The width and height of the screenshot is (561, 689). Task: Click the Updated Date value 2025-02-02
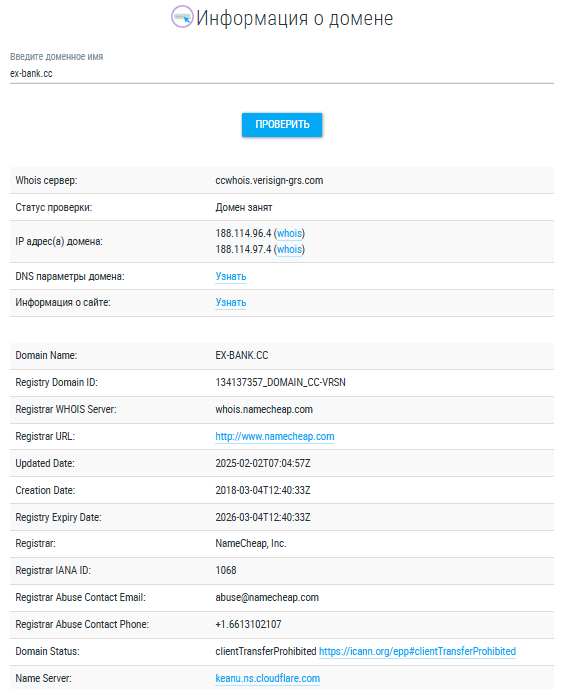point(263,463)
